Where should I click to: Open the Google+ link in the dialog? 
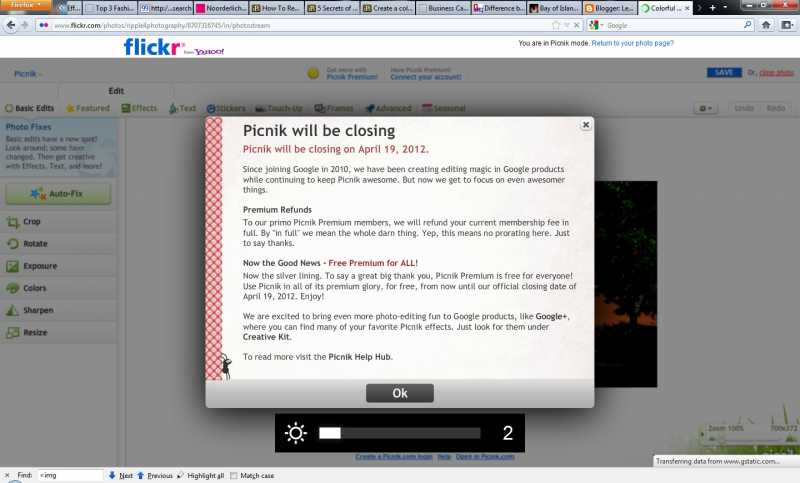(x=551, y=316)
